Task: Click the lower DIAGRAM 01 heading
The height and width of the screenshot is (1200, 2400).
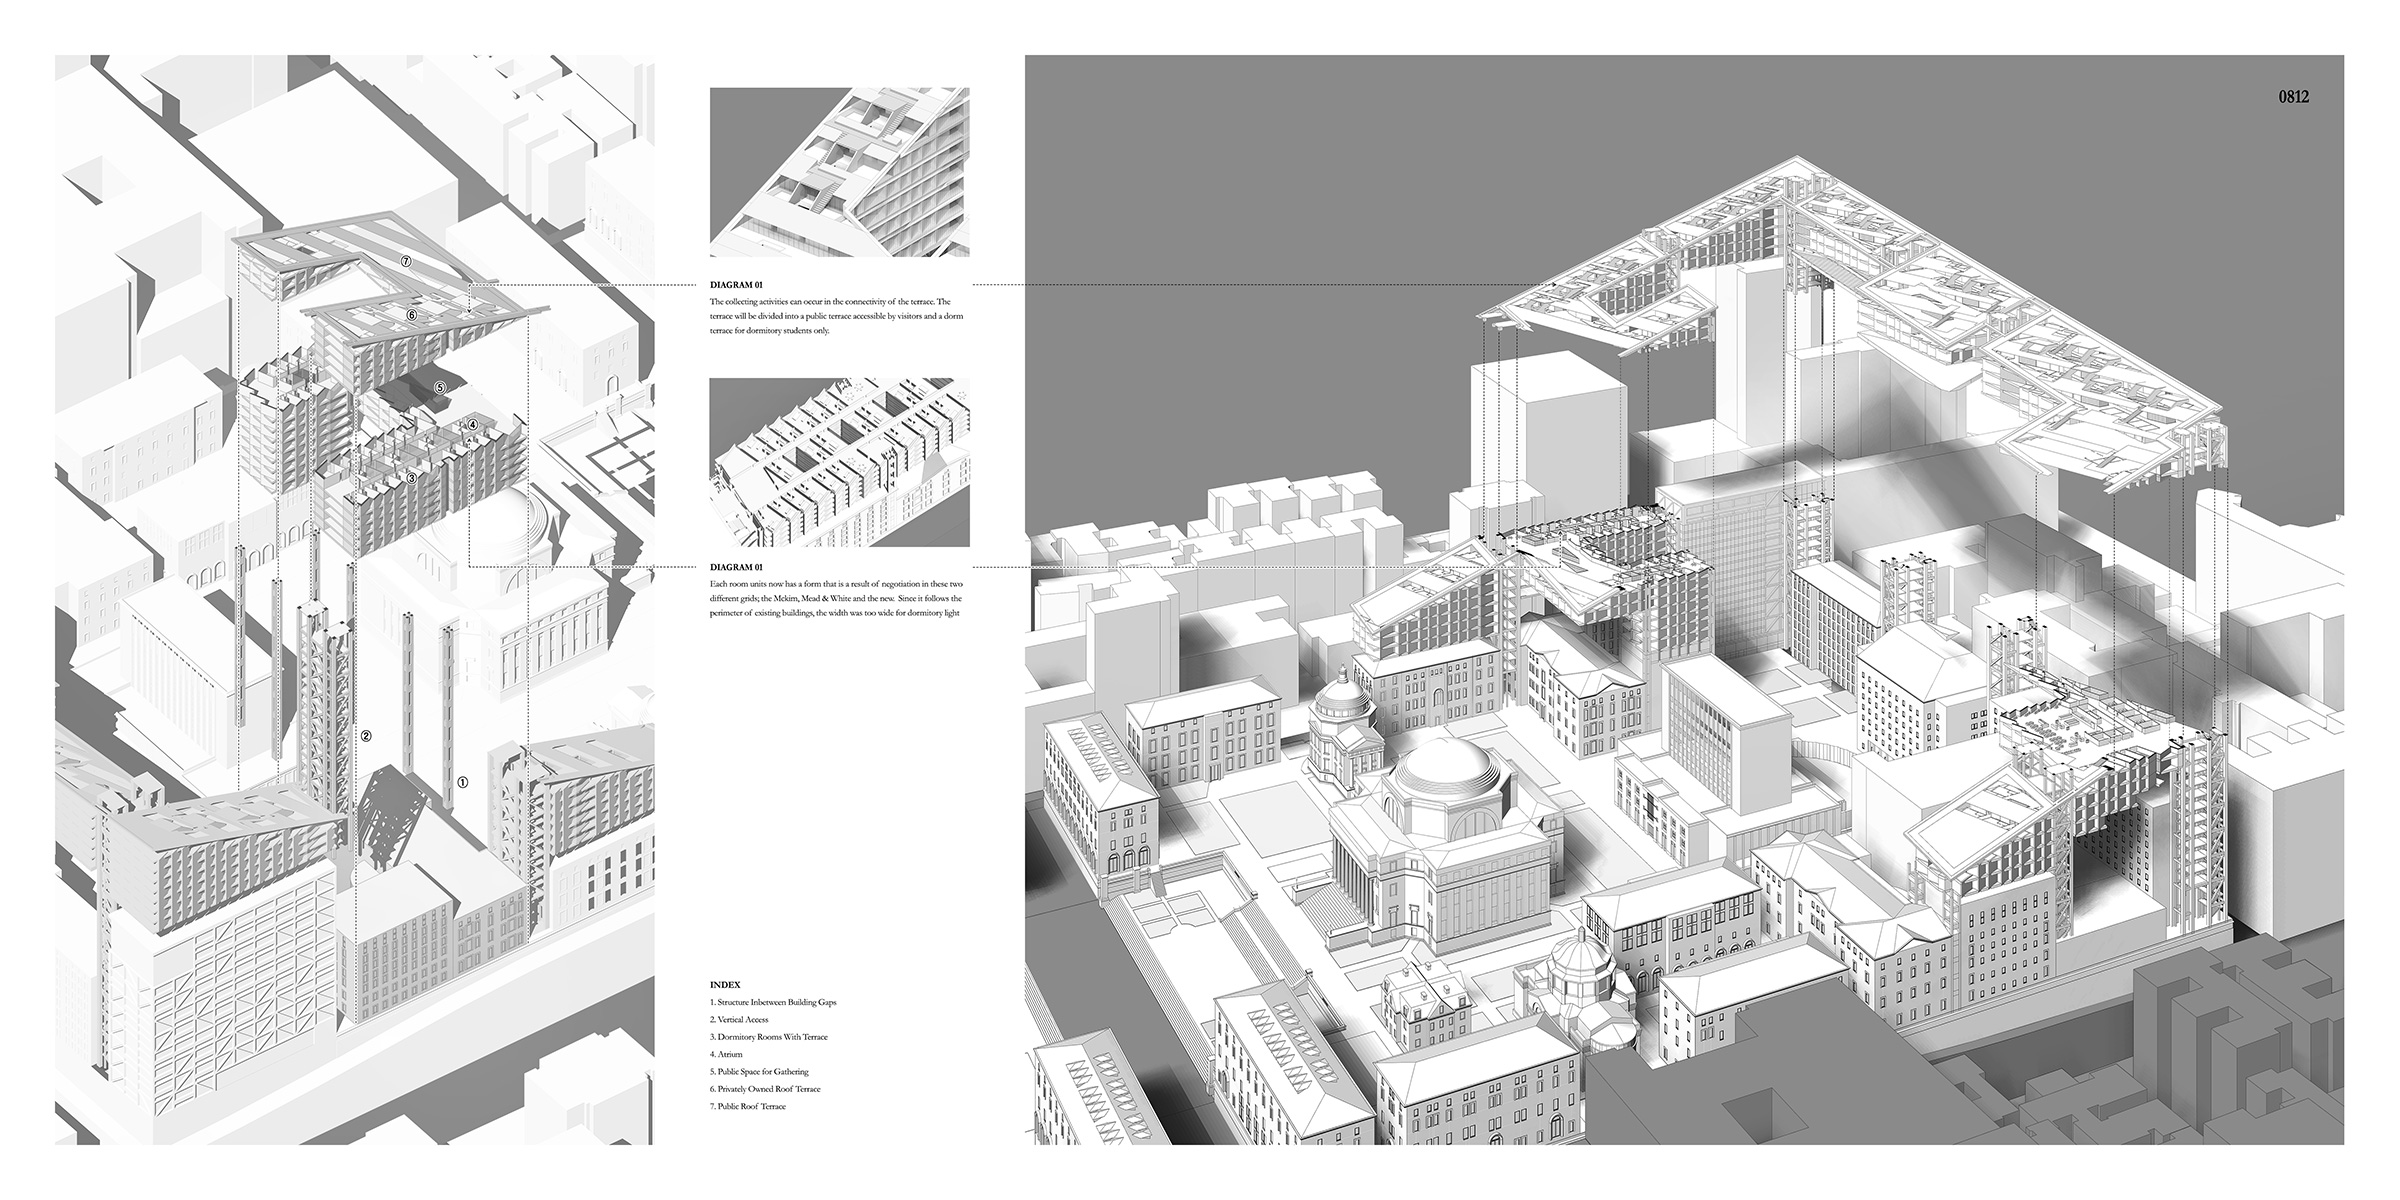Action: [x=736, y=567]
